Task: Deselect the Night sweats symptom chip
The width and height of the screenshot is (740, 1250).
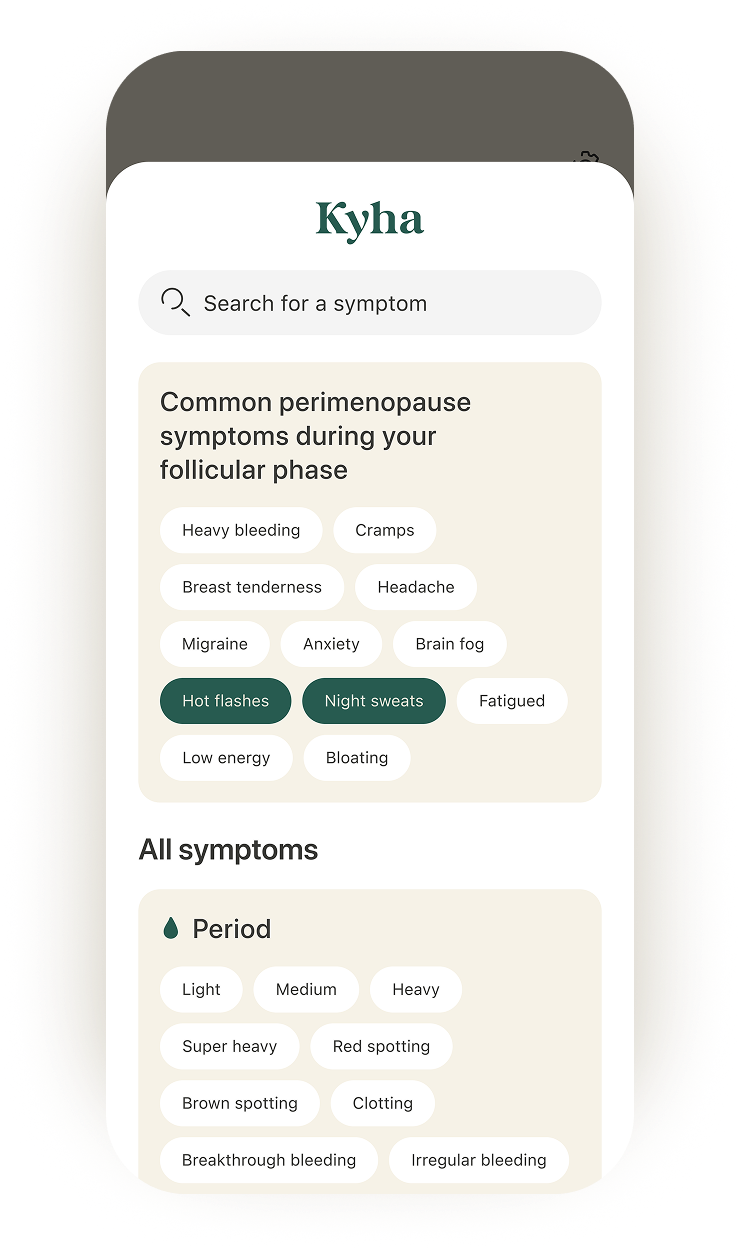Action: pyautogui.click(x=374, y=701)
